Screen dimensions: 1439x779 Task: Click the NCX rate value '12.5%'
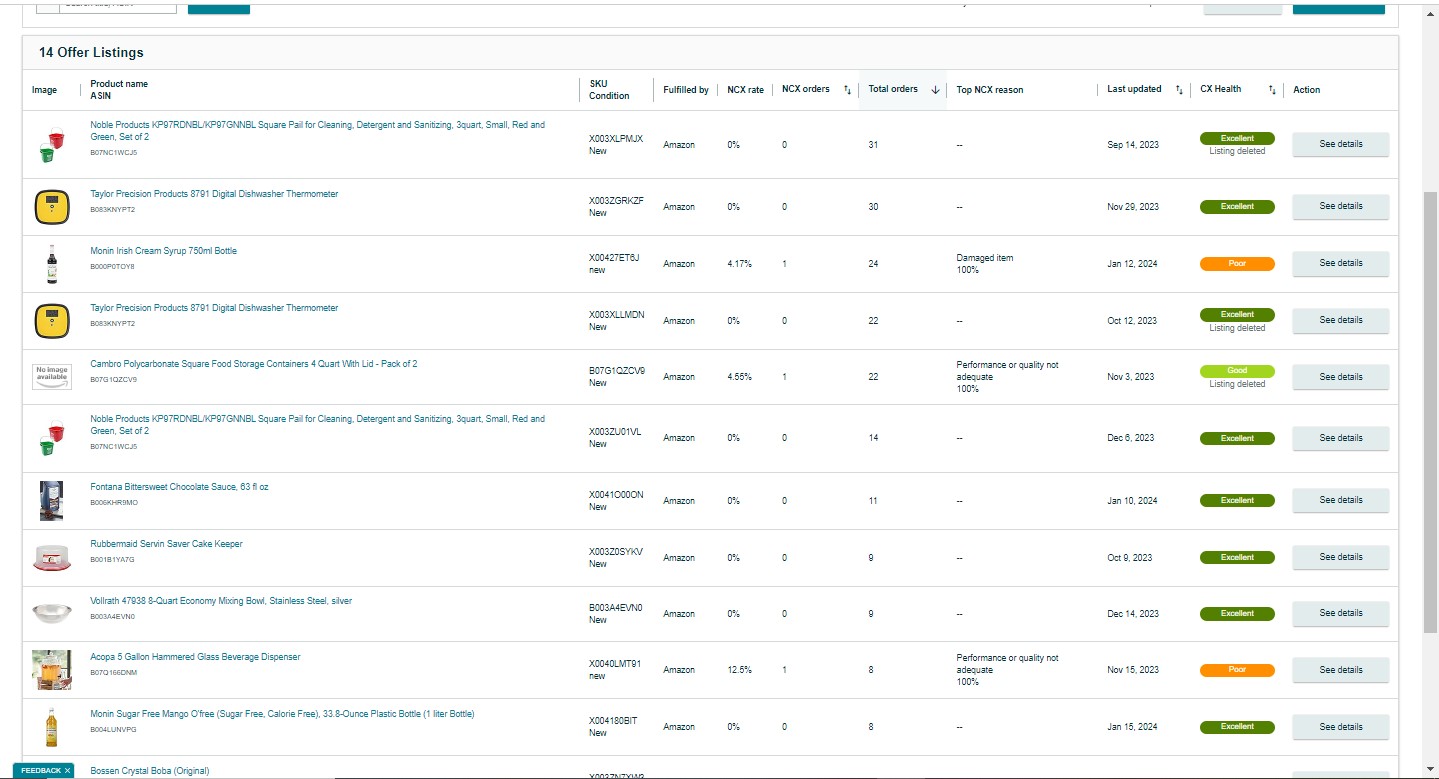739,670
